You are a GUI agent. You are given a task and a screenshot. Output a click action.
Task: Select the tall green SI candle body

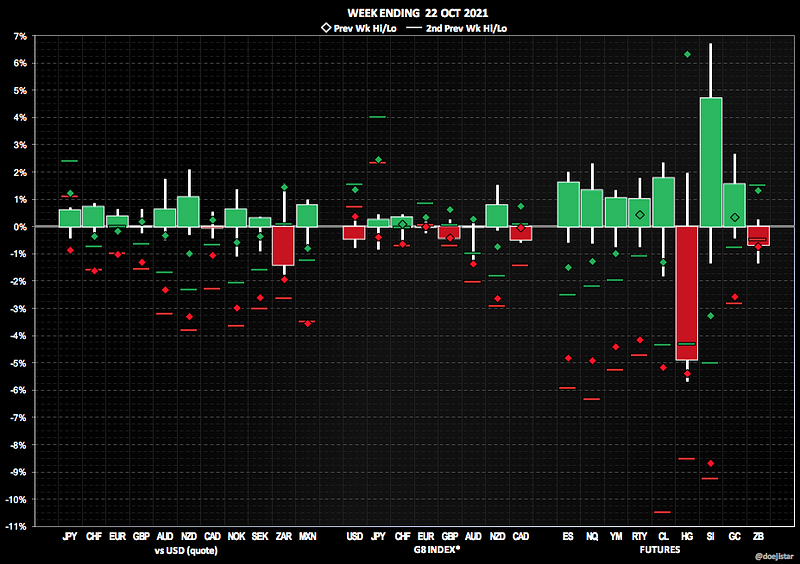point(711,162)
